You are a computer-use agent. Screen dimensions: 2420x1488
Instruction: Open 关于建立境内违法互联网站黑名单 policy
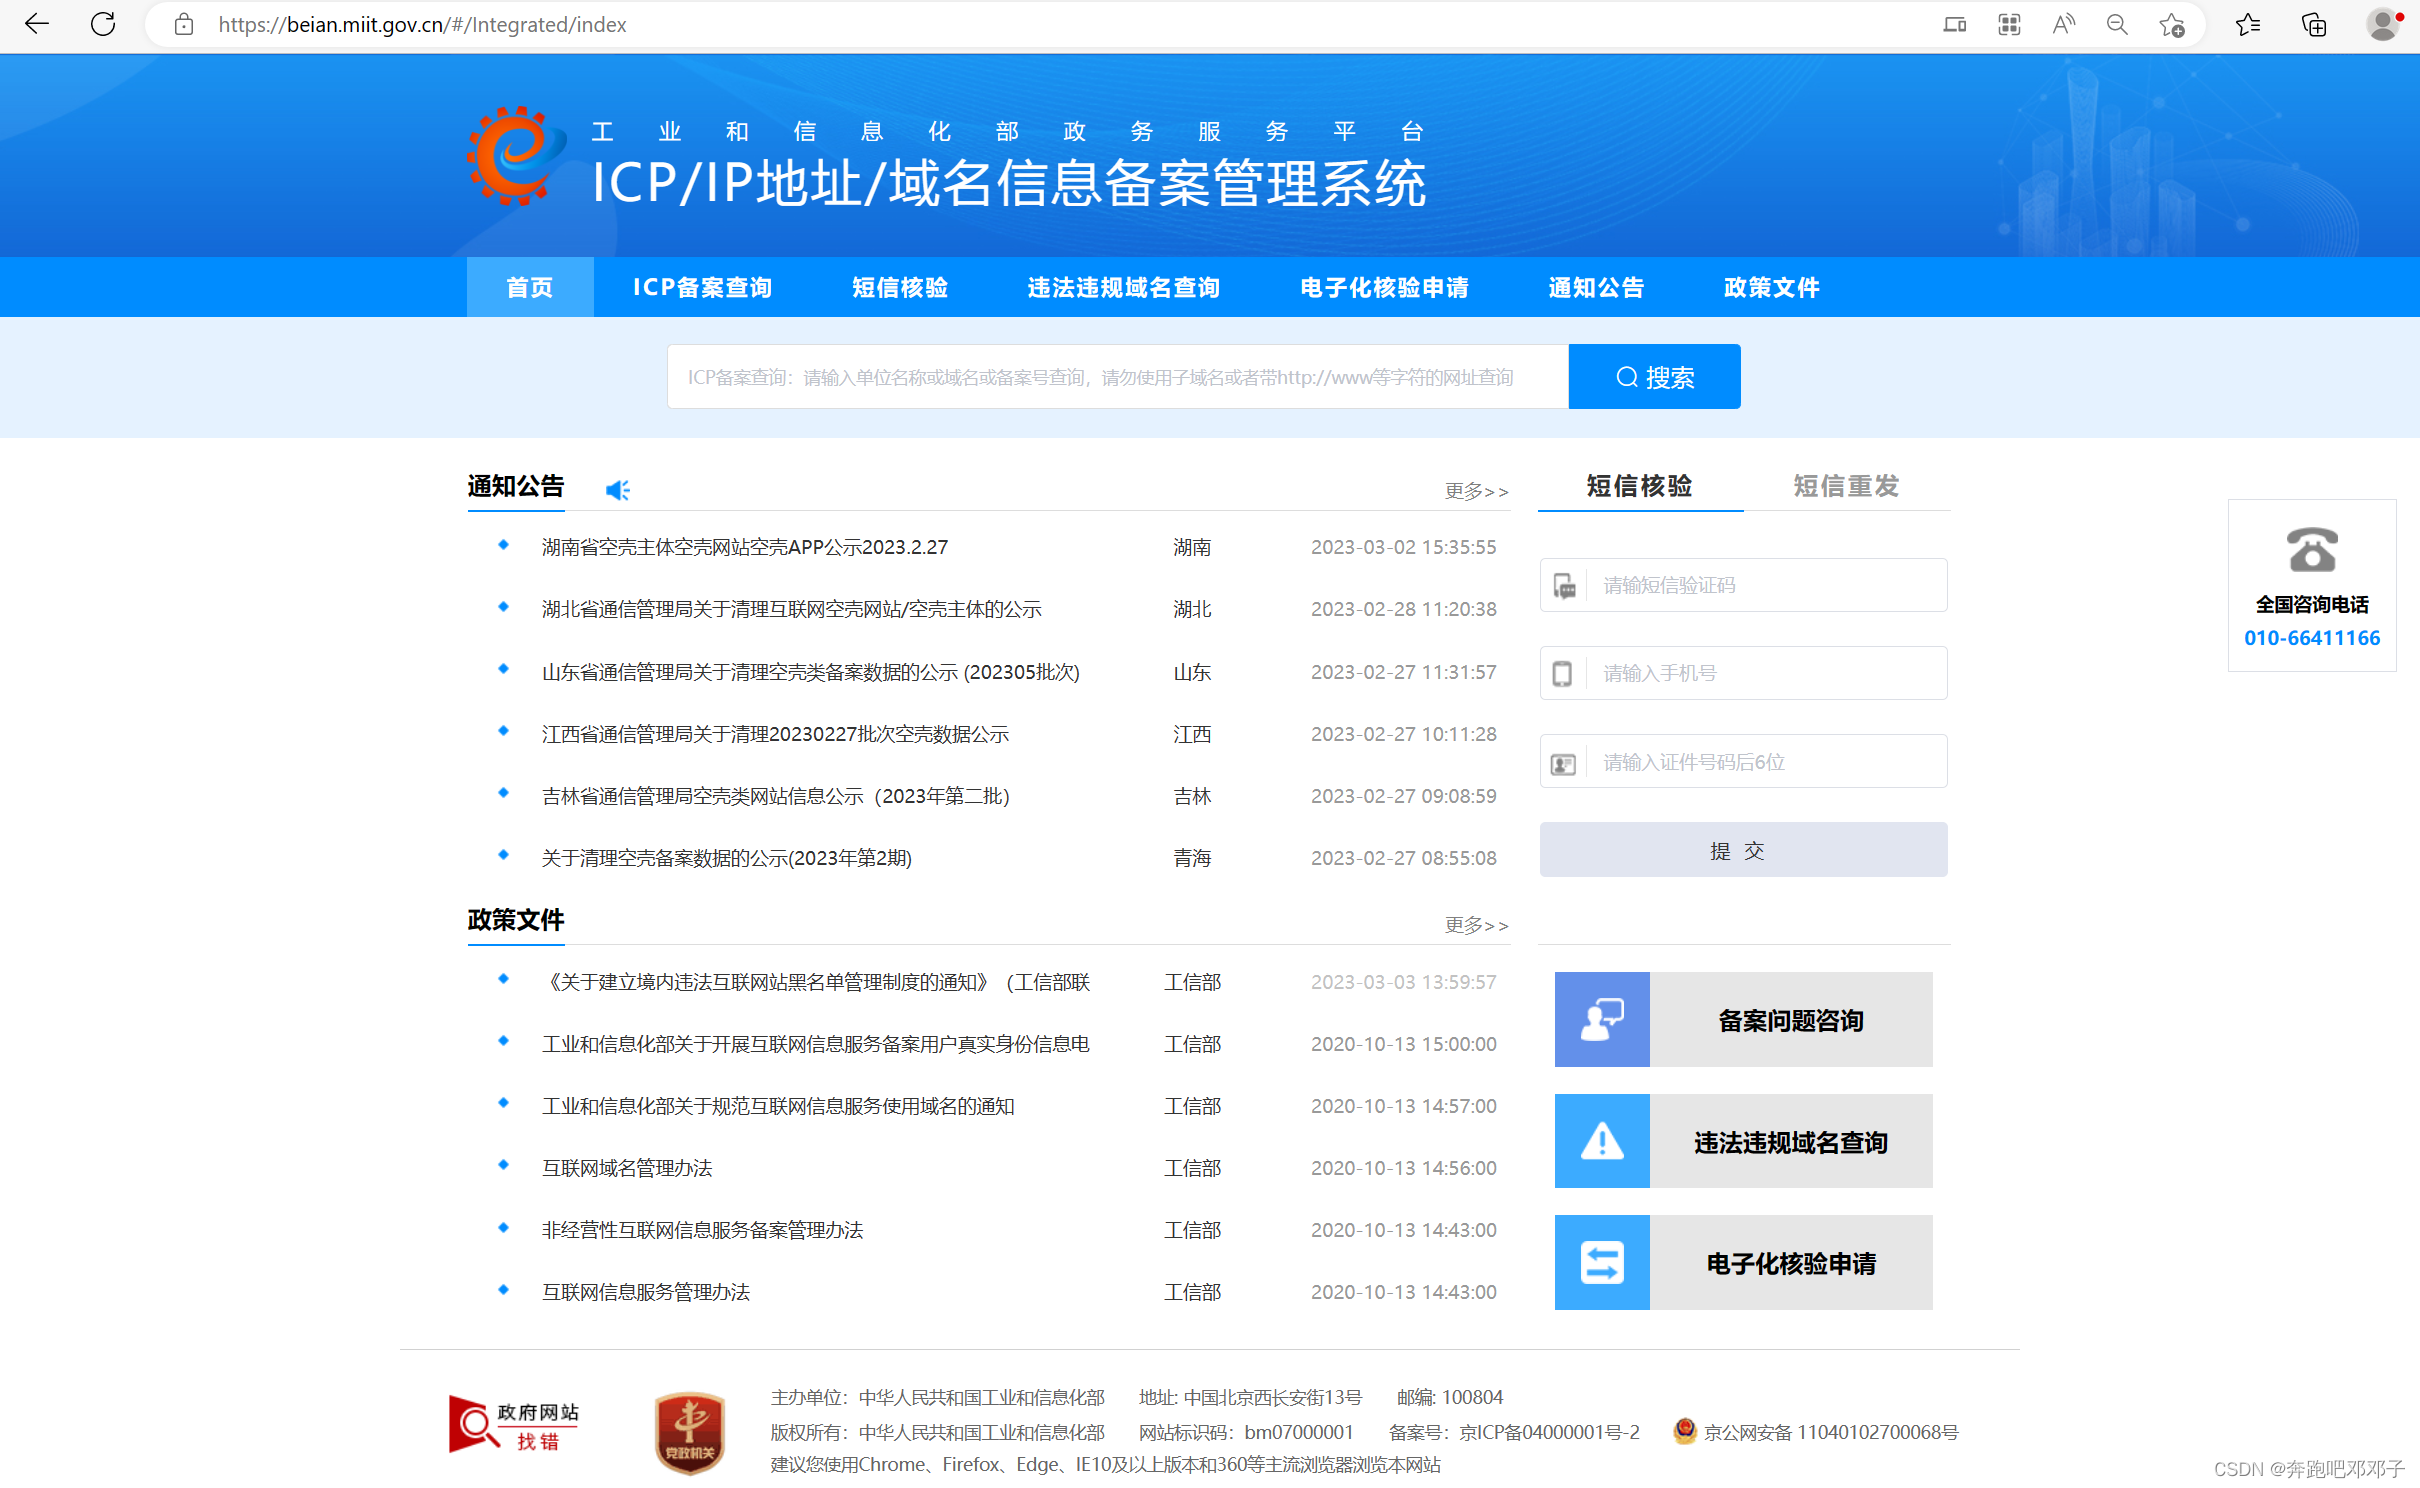tap(815, 982)
